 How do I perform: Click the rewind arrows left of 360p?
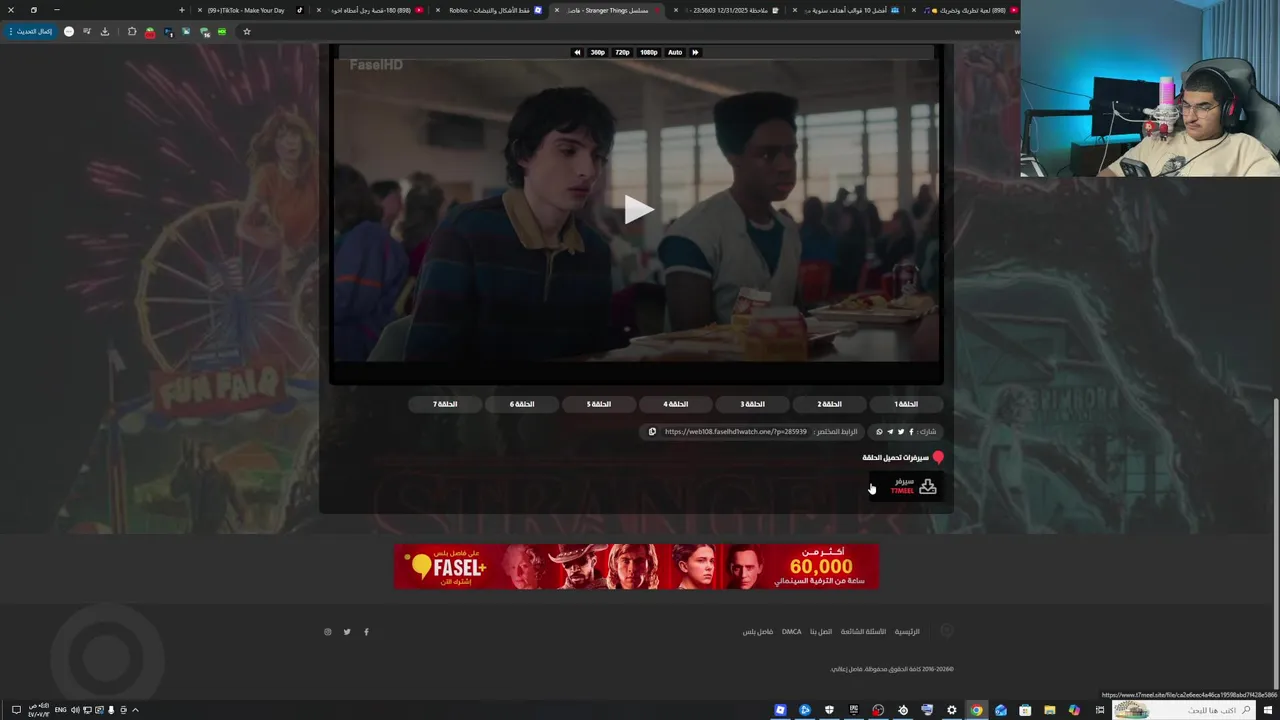tap(577, 52)
